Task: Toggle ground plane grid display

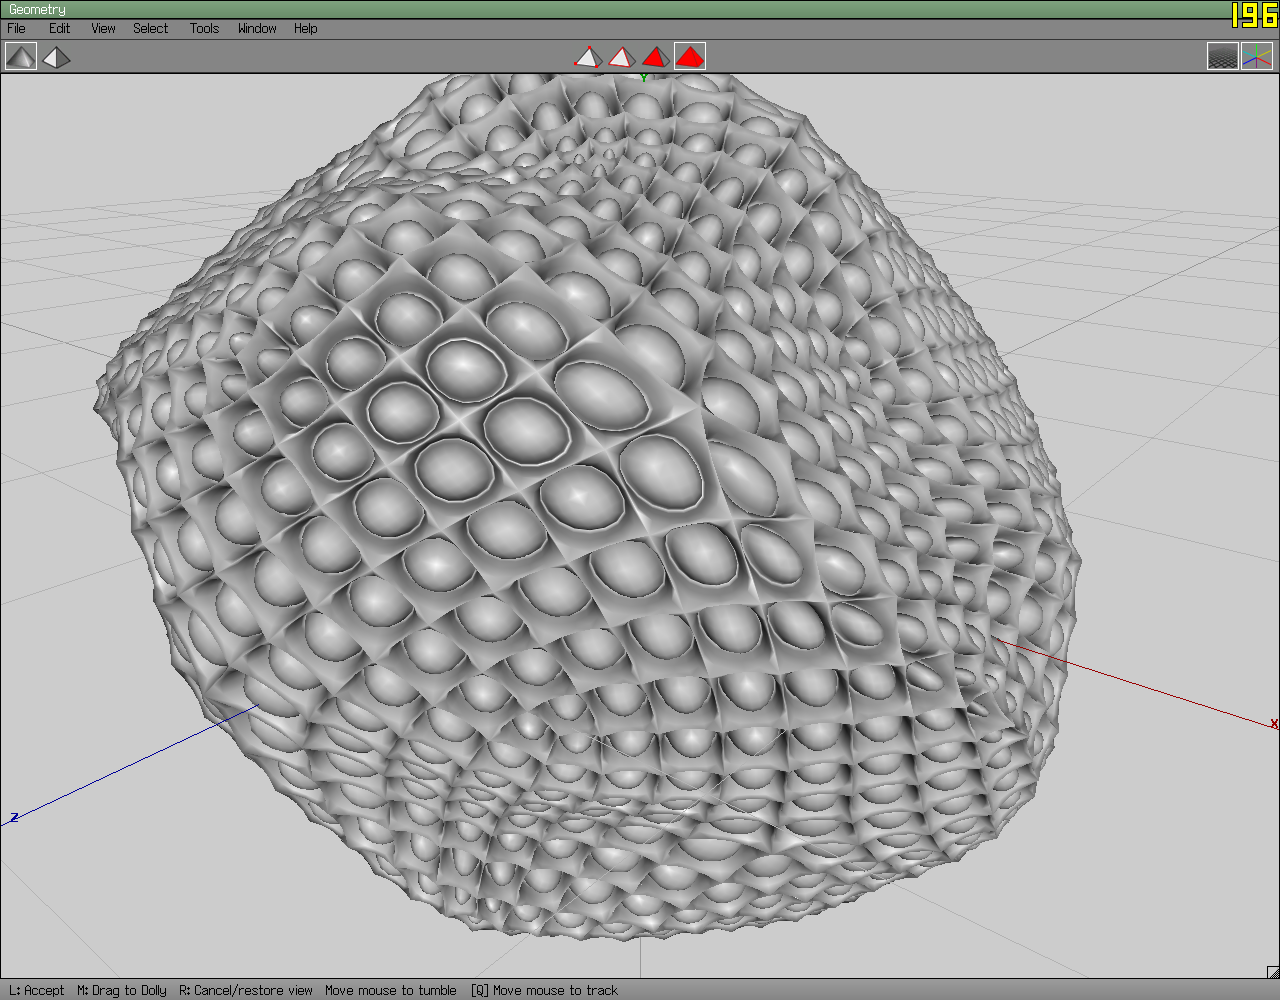Action: point(1222,57)
